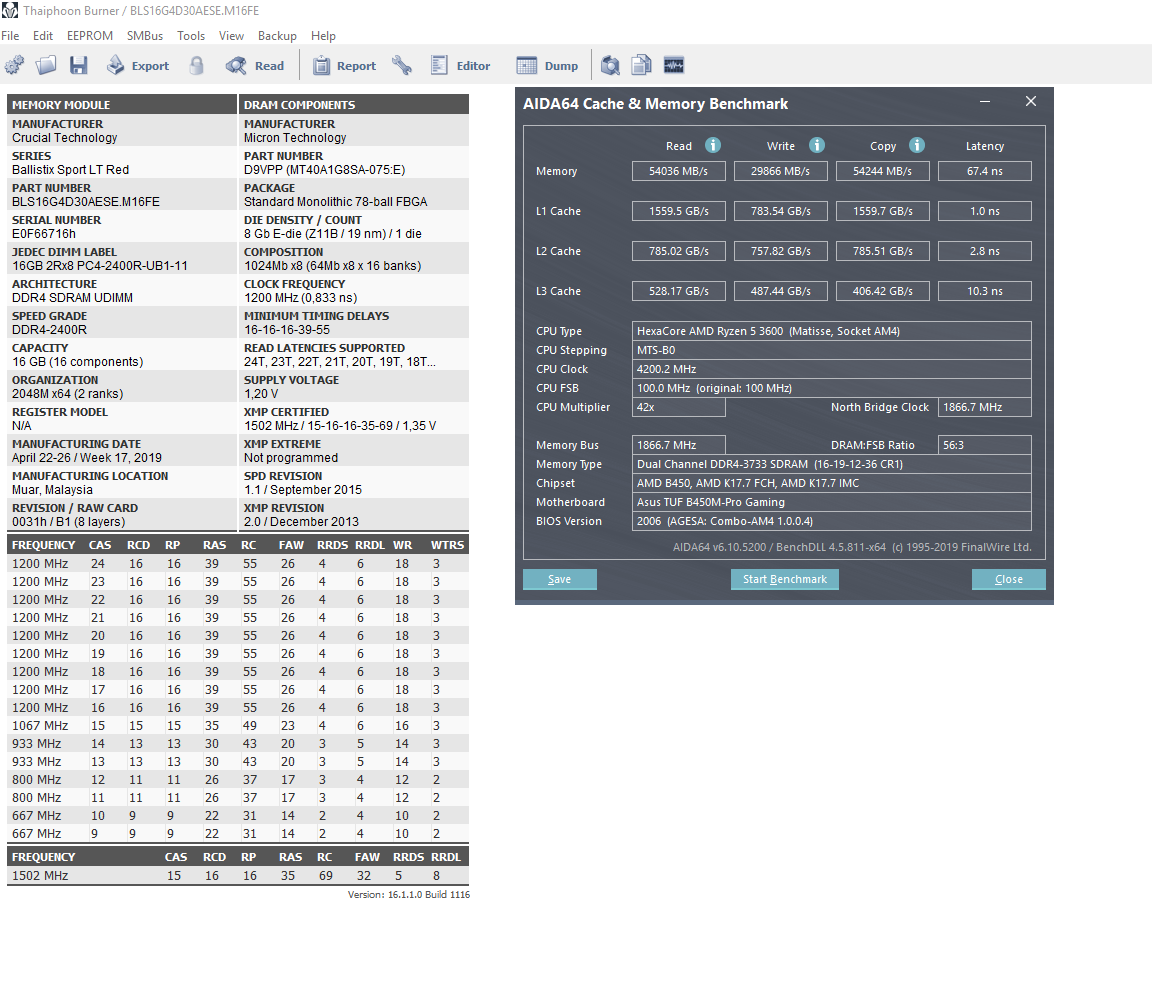Click the Memory Type field DDR4-3733

(832, 464)
